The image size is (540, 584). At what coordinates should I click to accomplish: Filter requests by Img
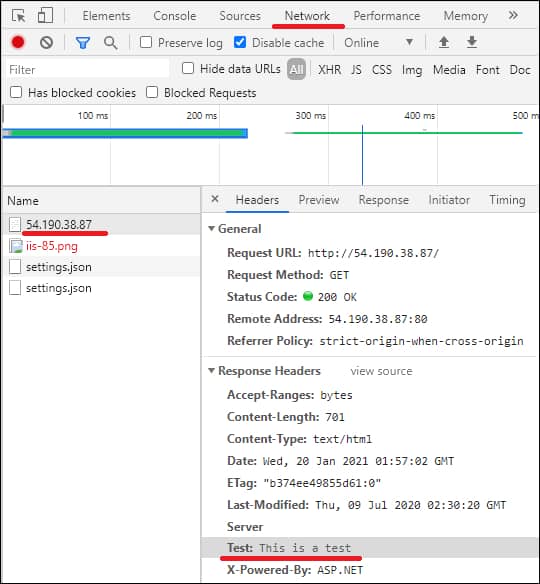[412, 70]
